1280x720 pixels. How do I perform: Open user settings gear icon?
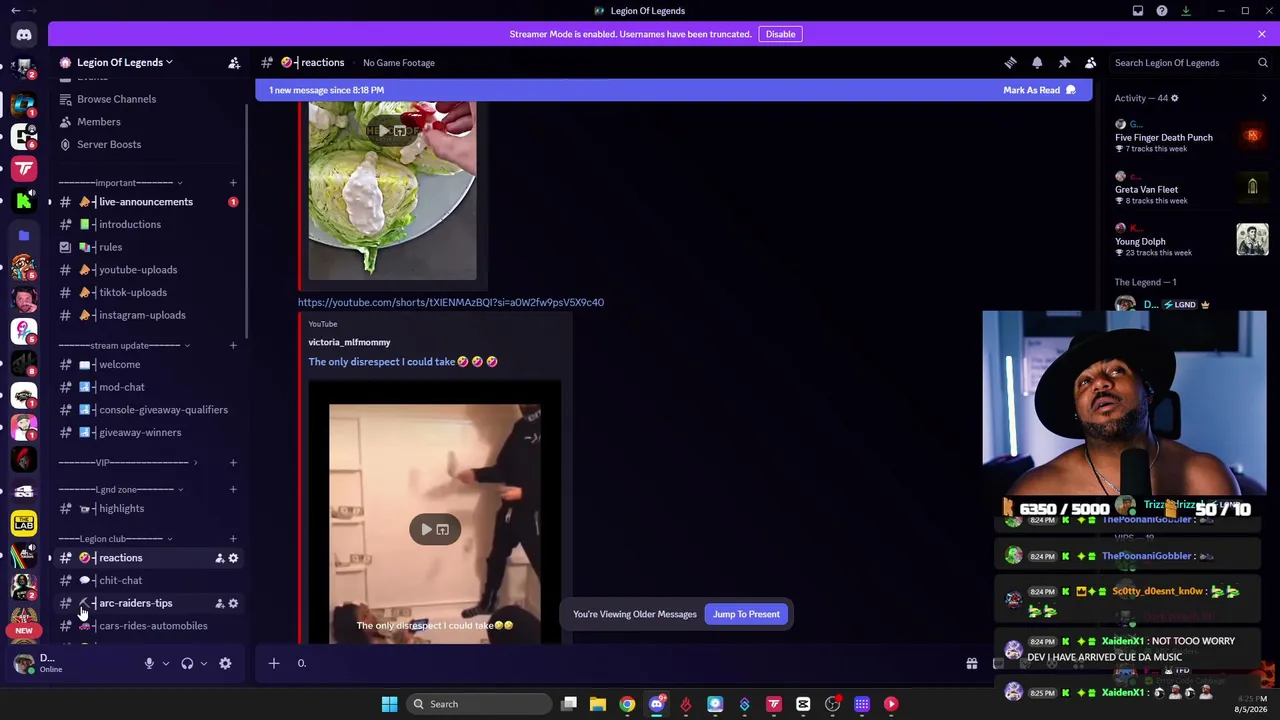click(225, 663)
